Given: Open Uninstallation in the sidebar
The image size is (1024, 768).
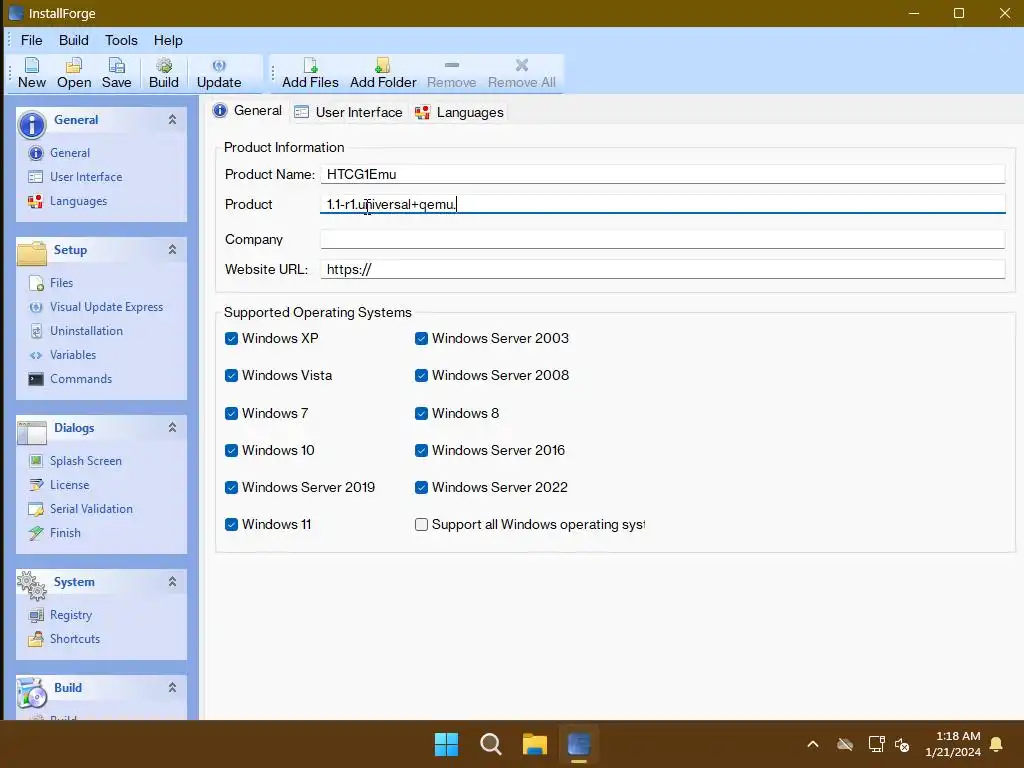Looking at the screenshot, I should click(86, 331).
